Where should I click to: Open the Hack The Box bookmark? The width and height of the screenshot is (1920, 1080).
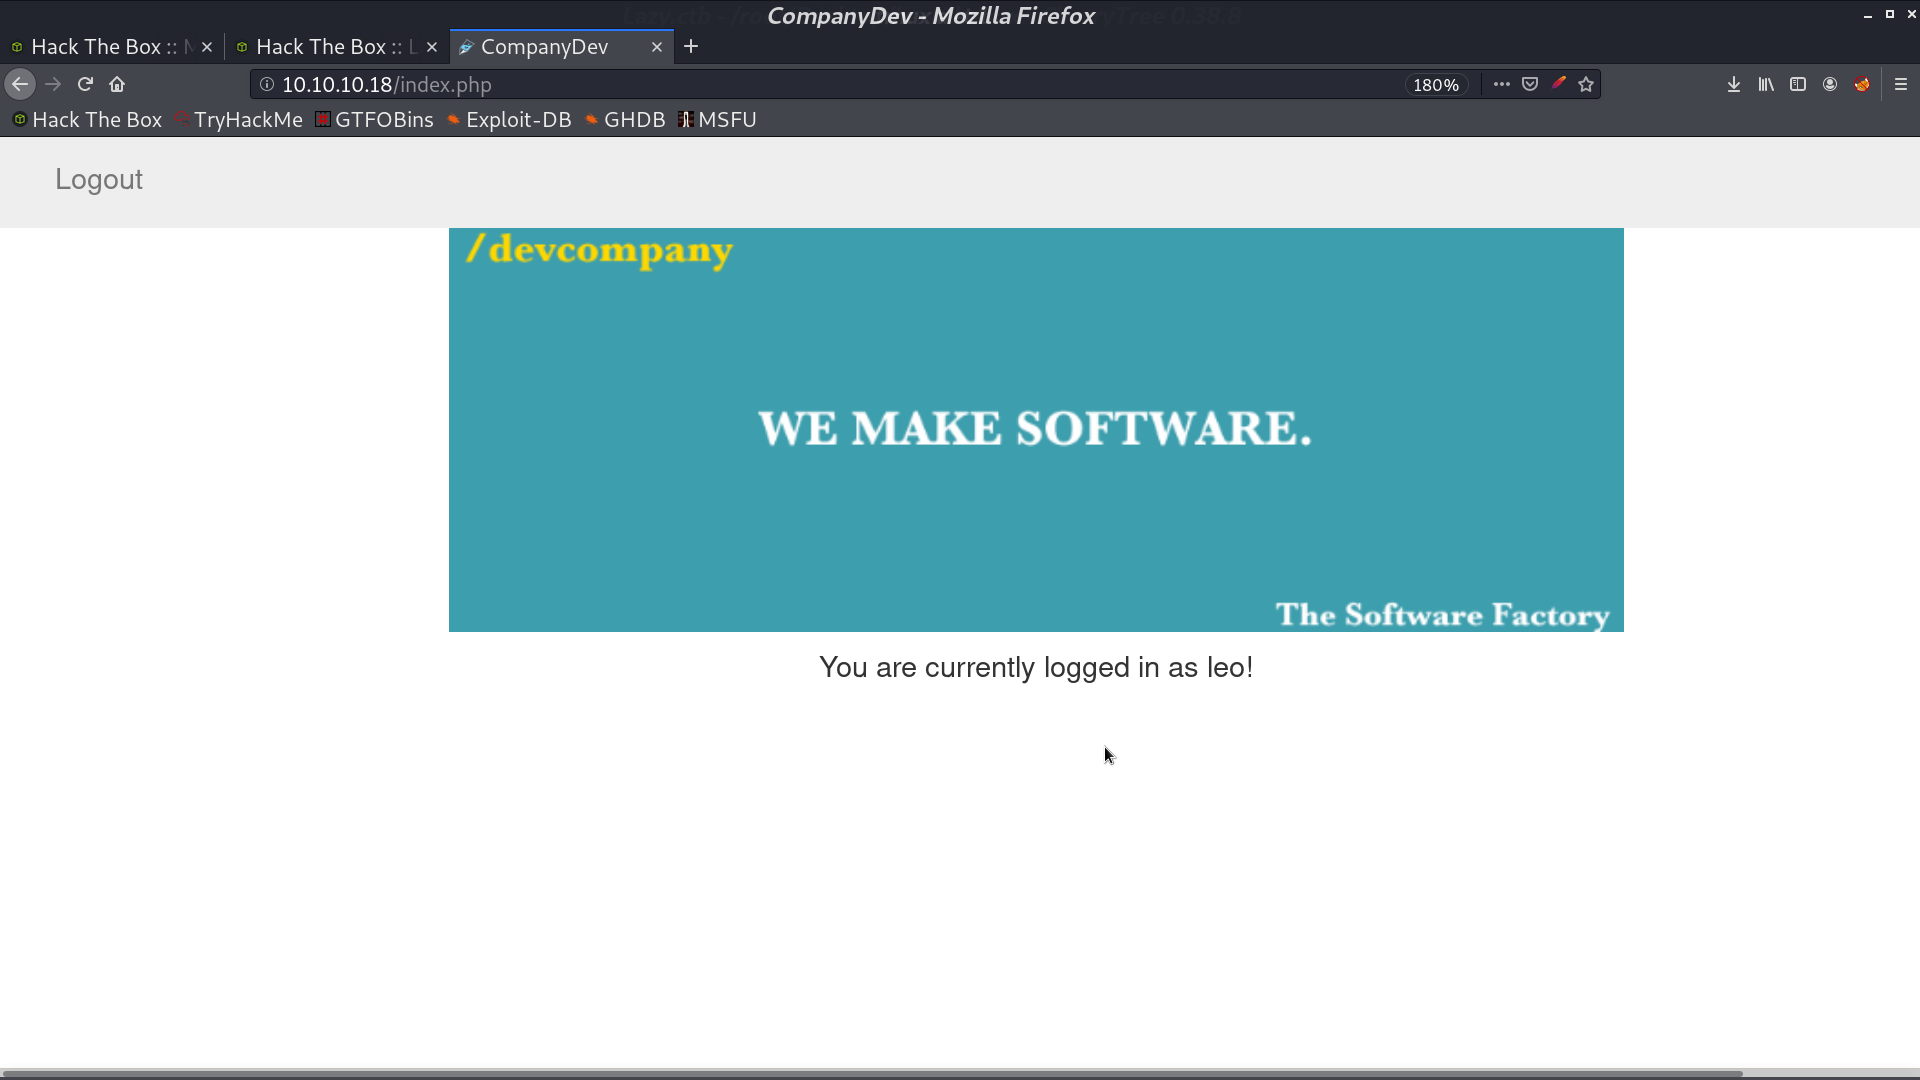88,120
